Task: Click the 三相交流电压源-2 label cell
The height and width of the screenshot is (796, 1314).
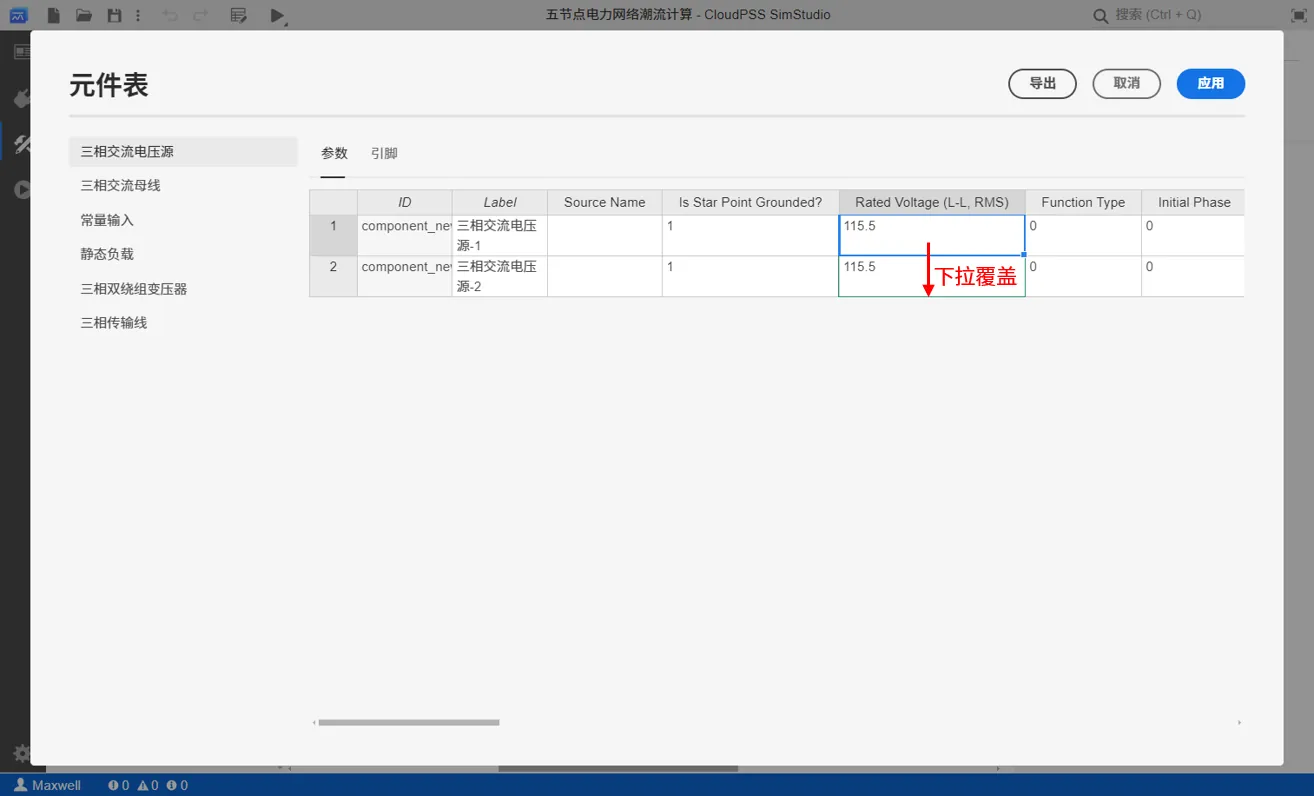Action: click(x=500, y=276)
